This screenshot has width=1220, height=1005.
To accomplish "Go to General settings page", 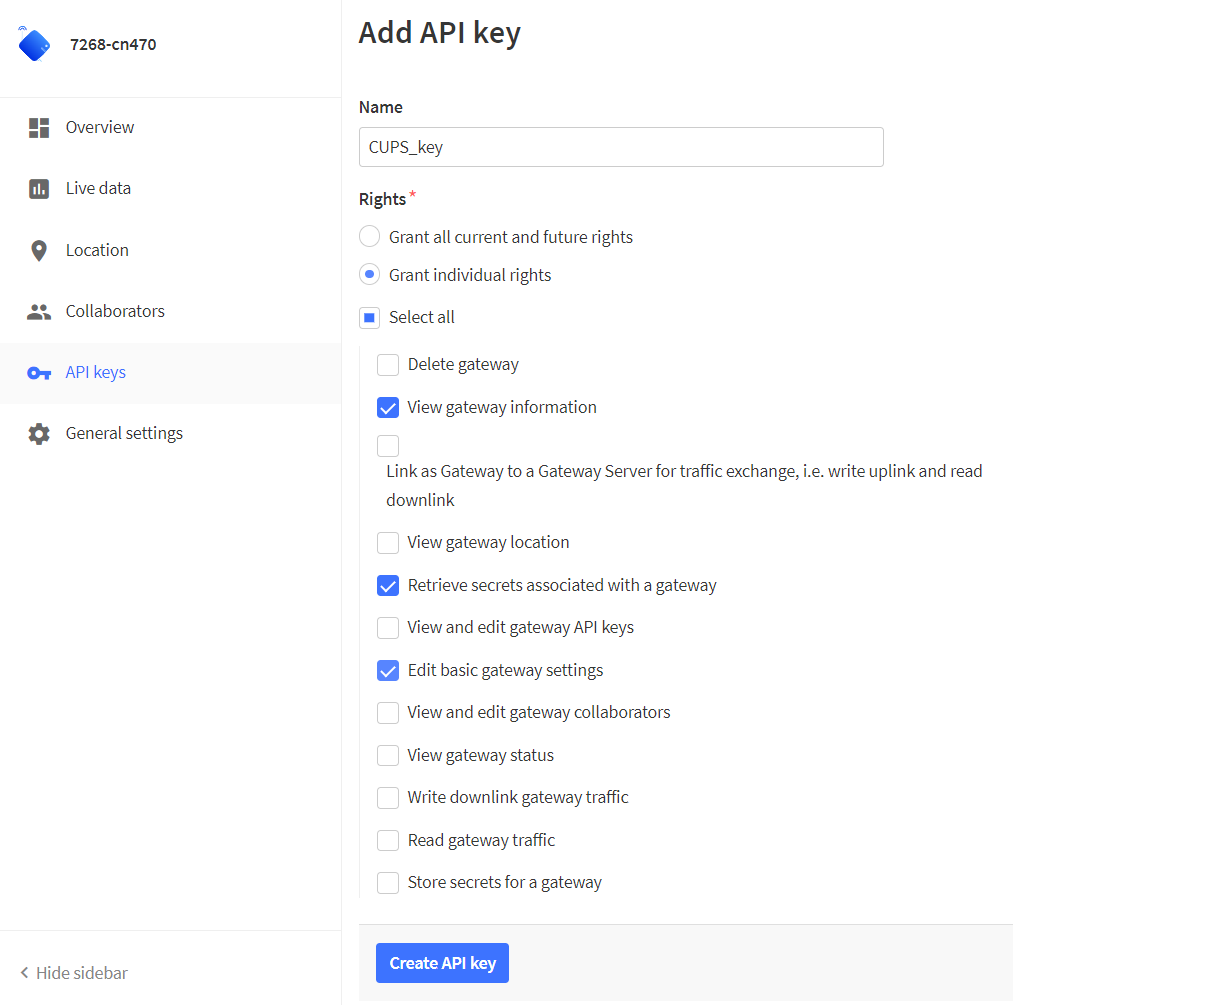I will tap(124, 434).
